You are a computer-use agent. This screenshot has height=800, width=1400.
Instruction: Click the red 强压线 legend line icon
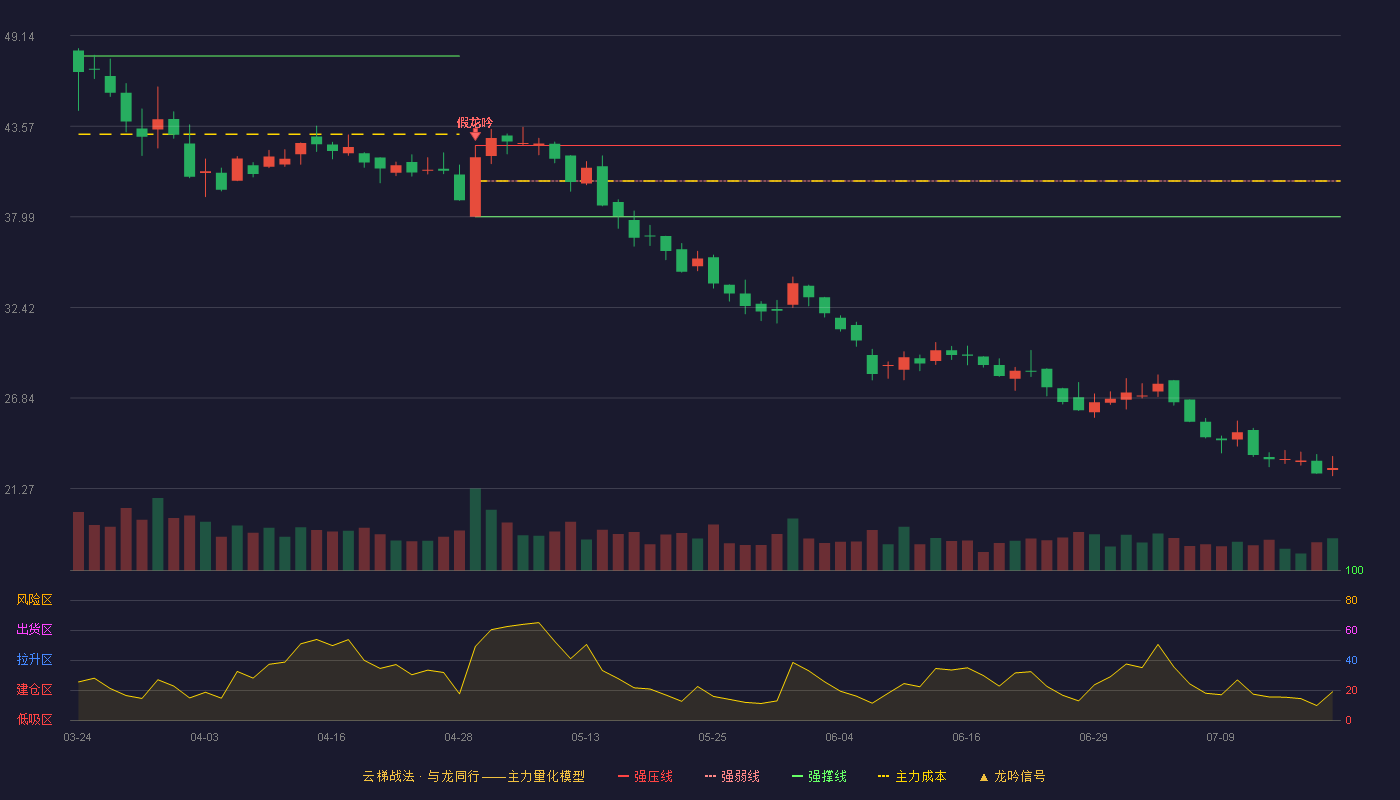624,776
